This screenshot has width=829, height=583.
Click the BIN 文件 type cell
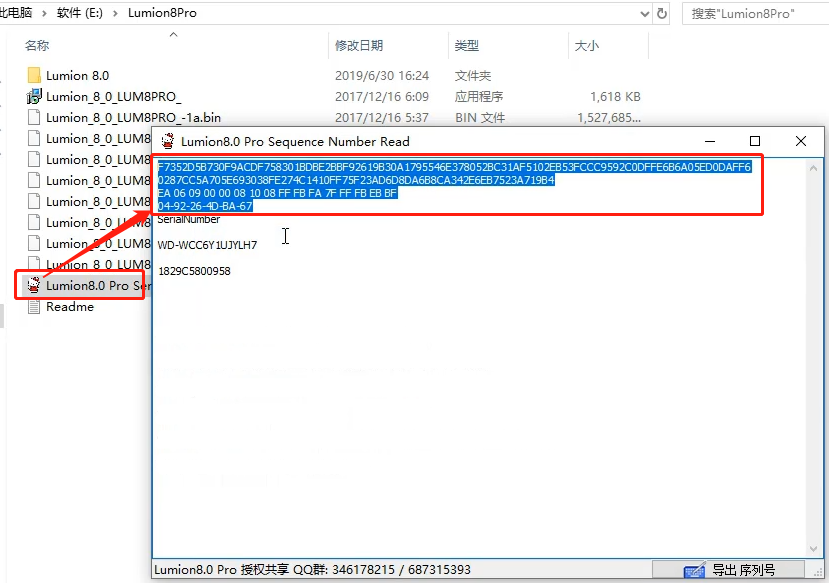coord(480,117)
